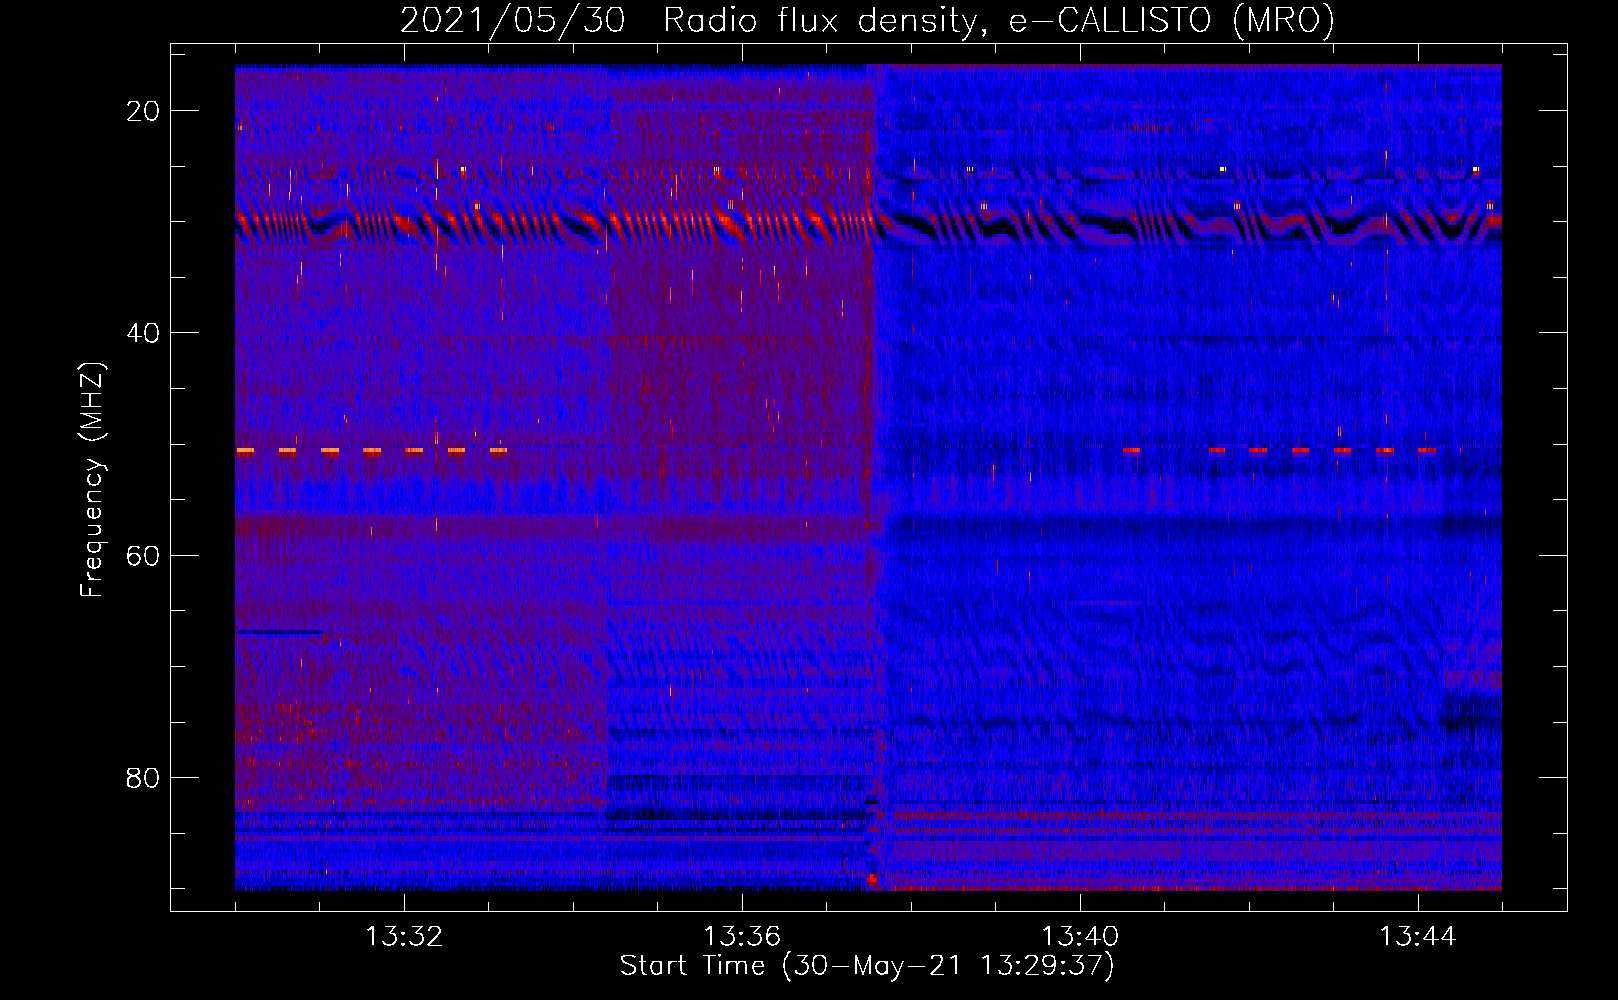Click the 13:36 time tick label

pos(742,937)
